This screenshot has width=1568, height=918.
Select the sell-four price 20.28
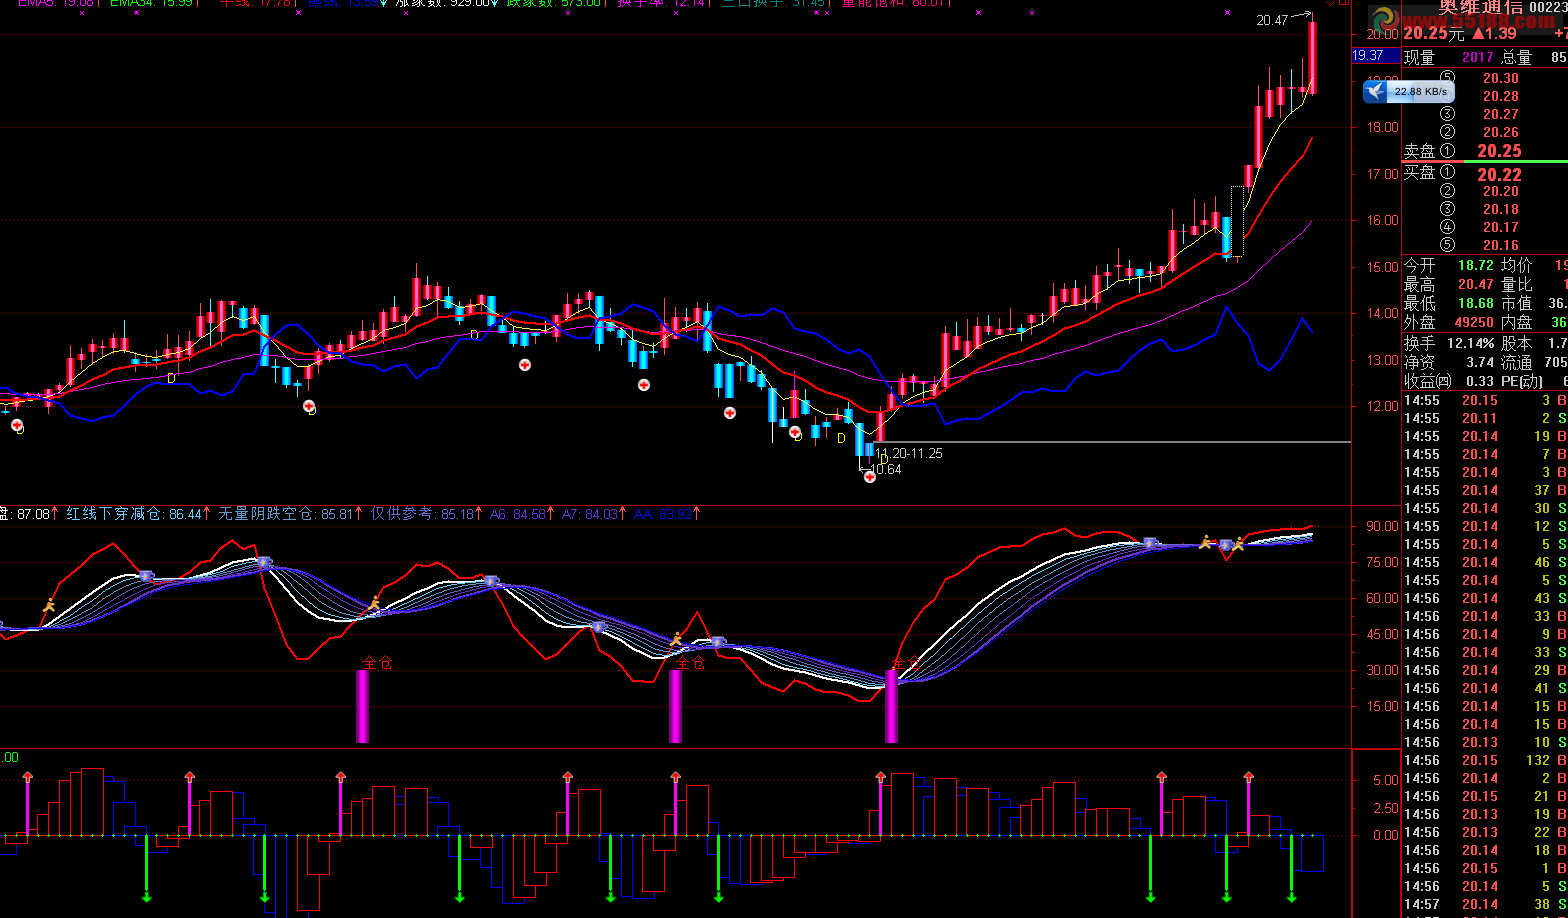click(x=1501, y=96)
